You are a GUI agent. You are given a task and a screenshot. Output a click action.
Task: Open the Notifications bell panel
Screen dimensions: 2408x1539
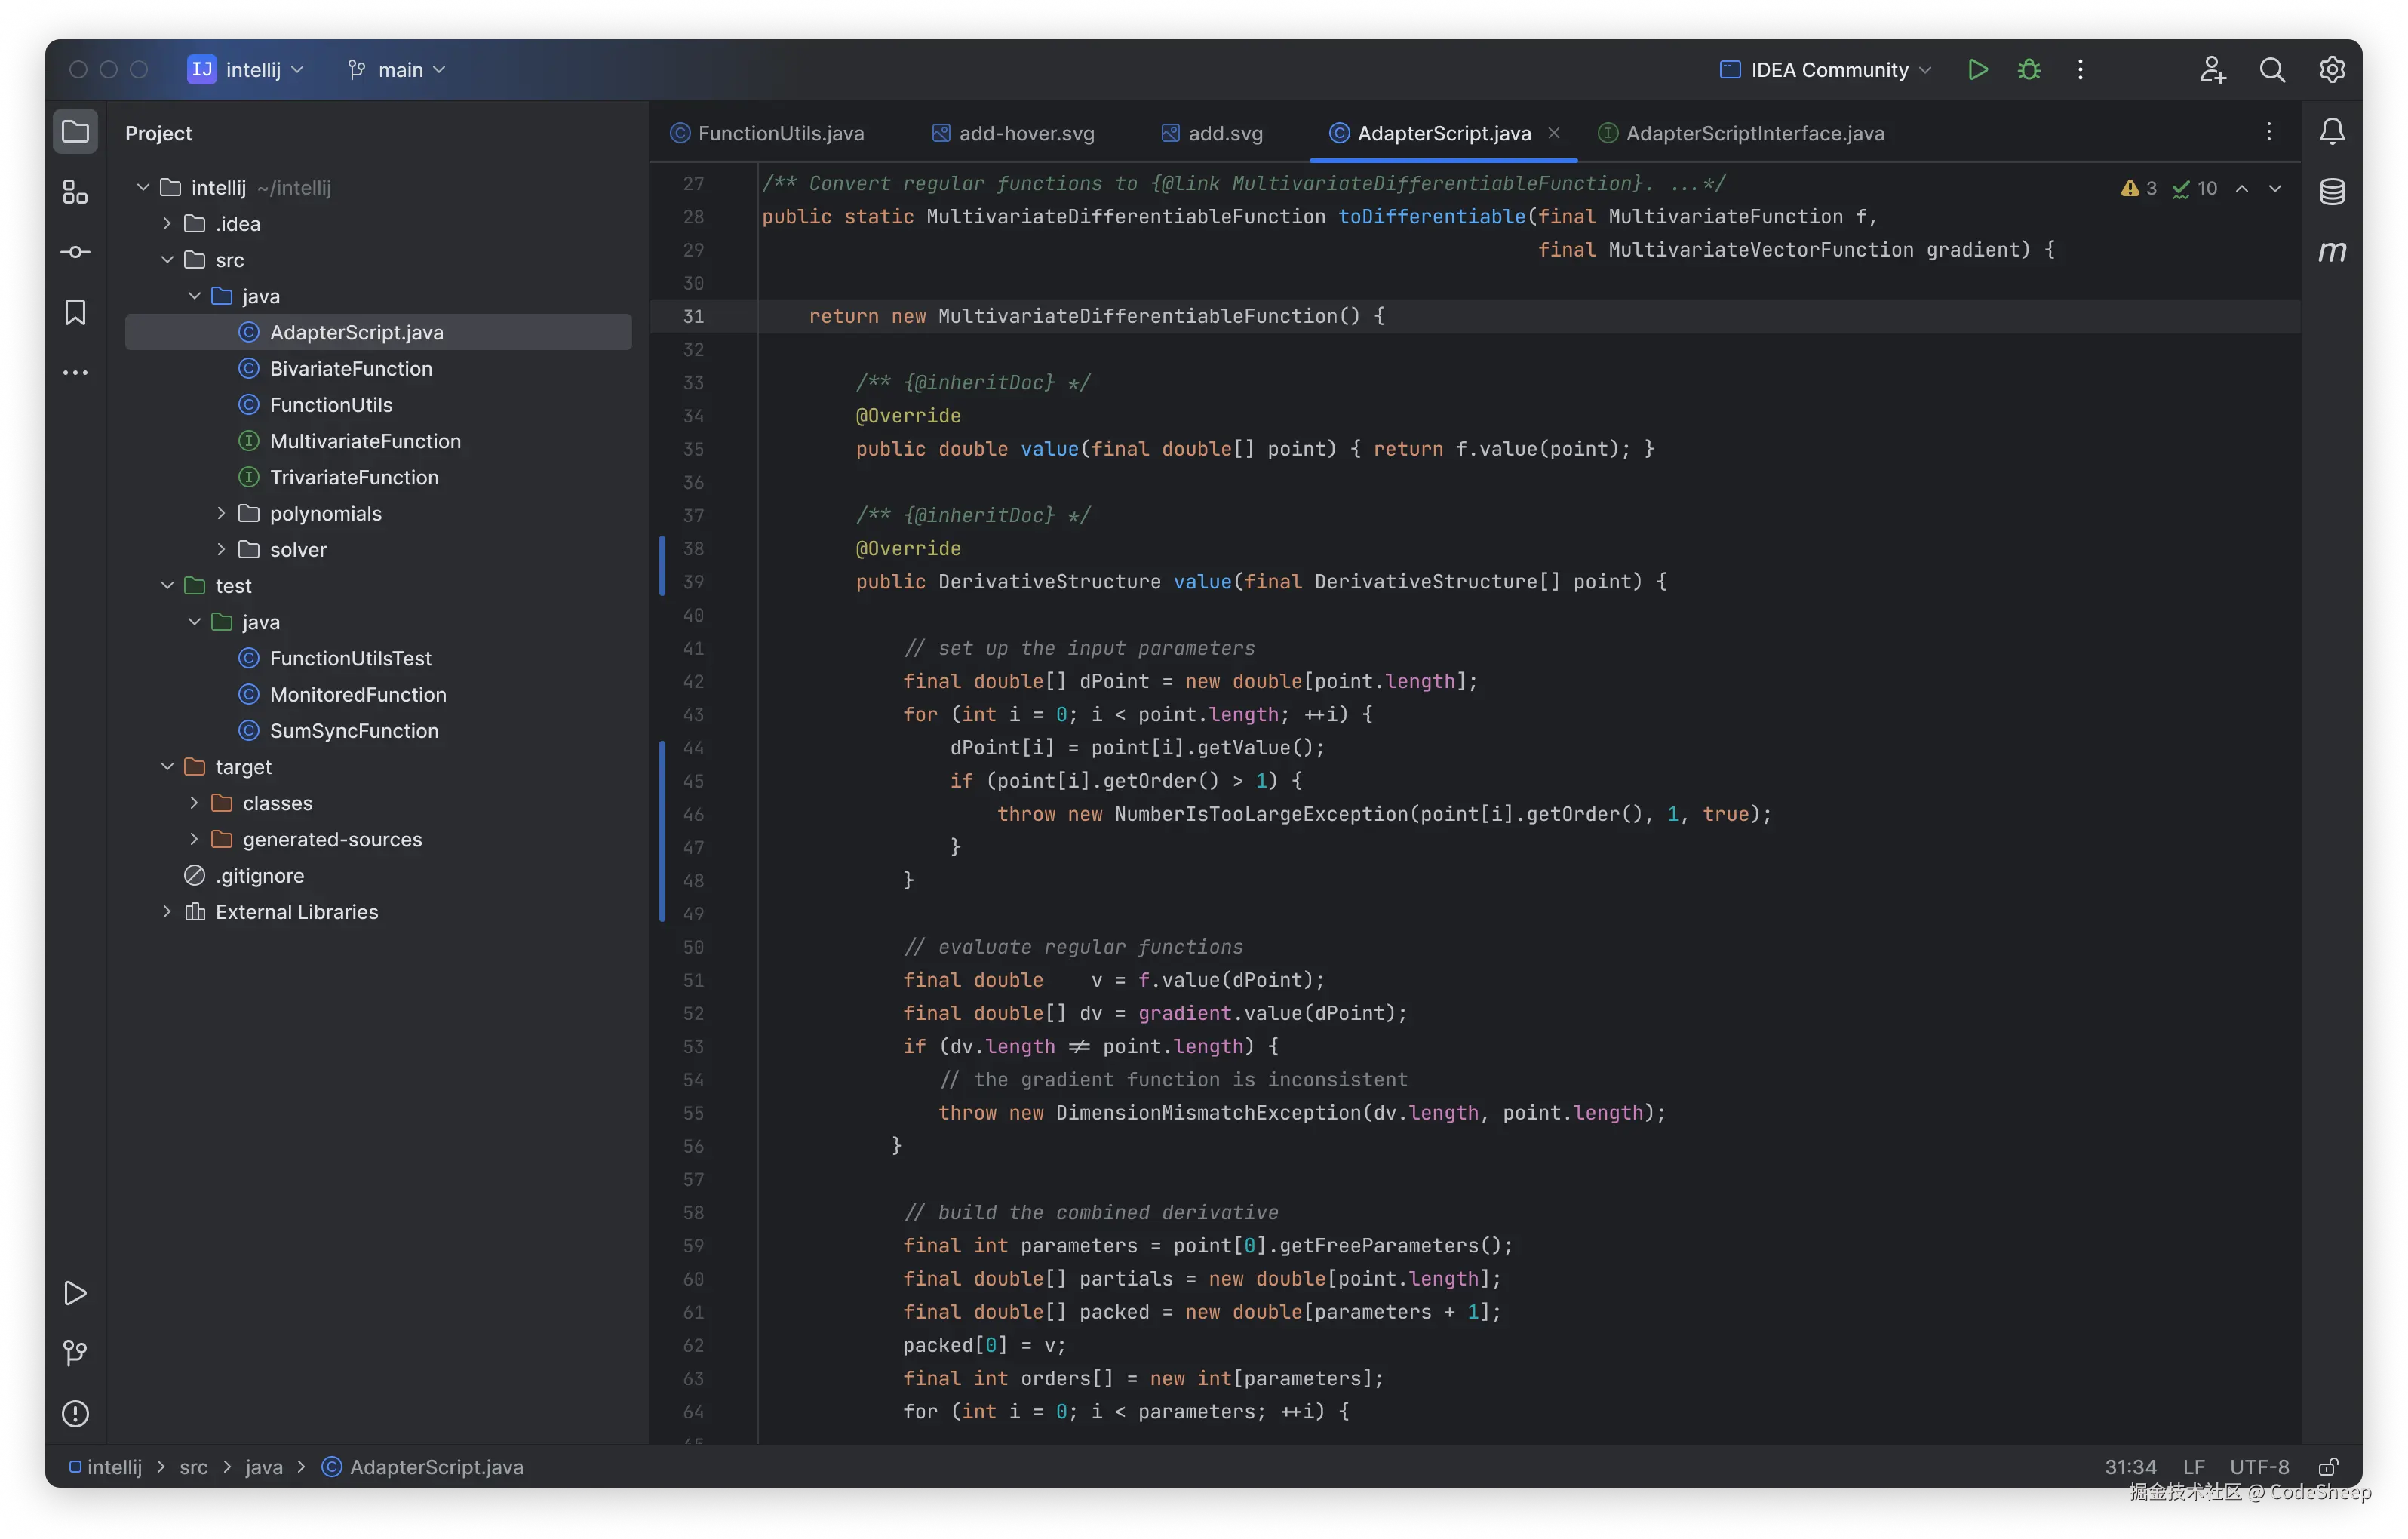point(2332,131)
